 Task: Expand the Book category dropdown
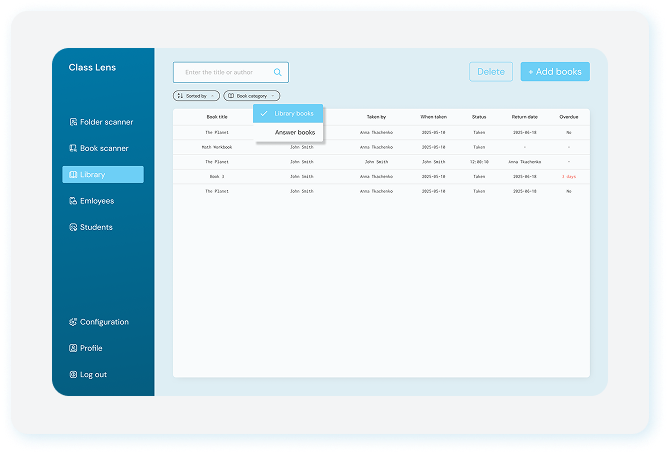252,96
